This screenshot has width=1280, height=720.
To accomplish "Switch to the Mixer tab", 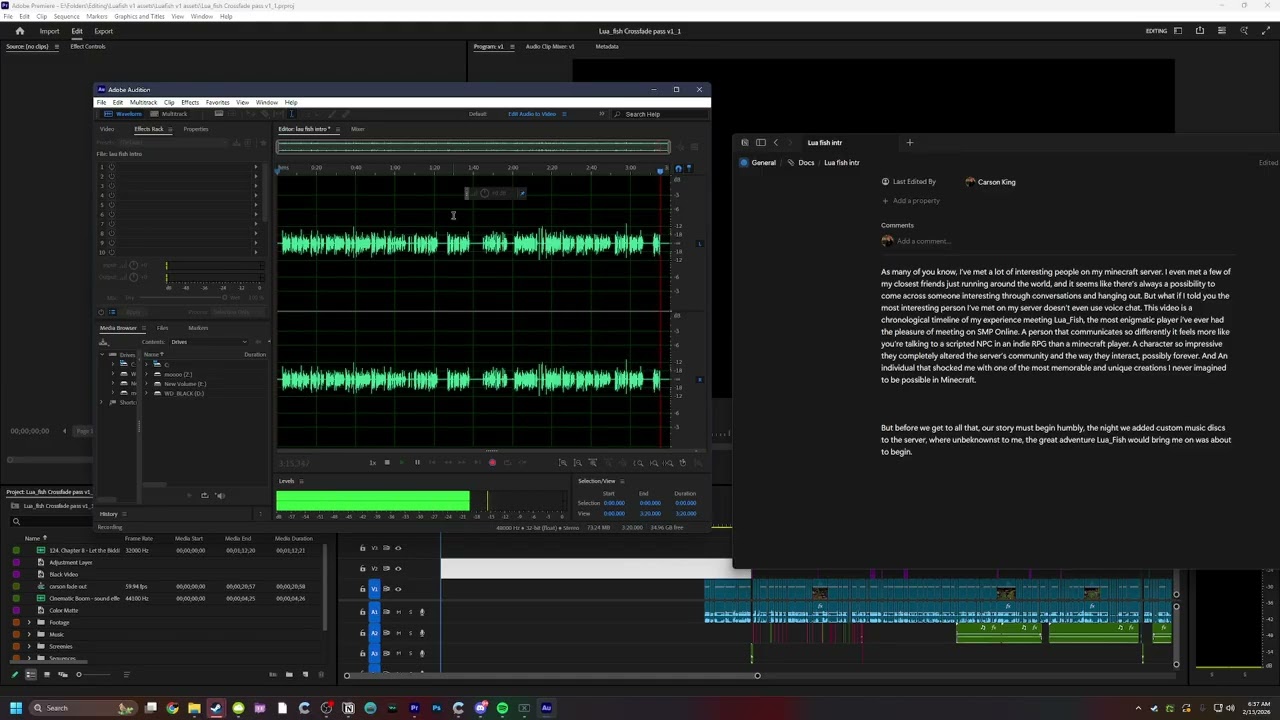I will (x=357, y=129).
